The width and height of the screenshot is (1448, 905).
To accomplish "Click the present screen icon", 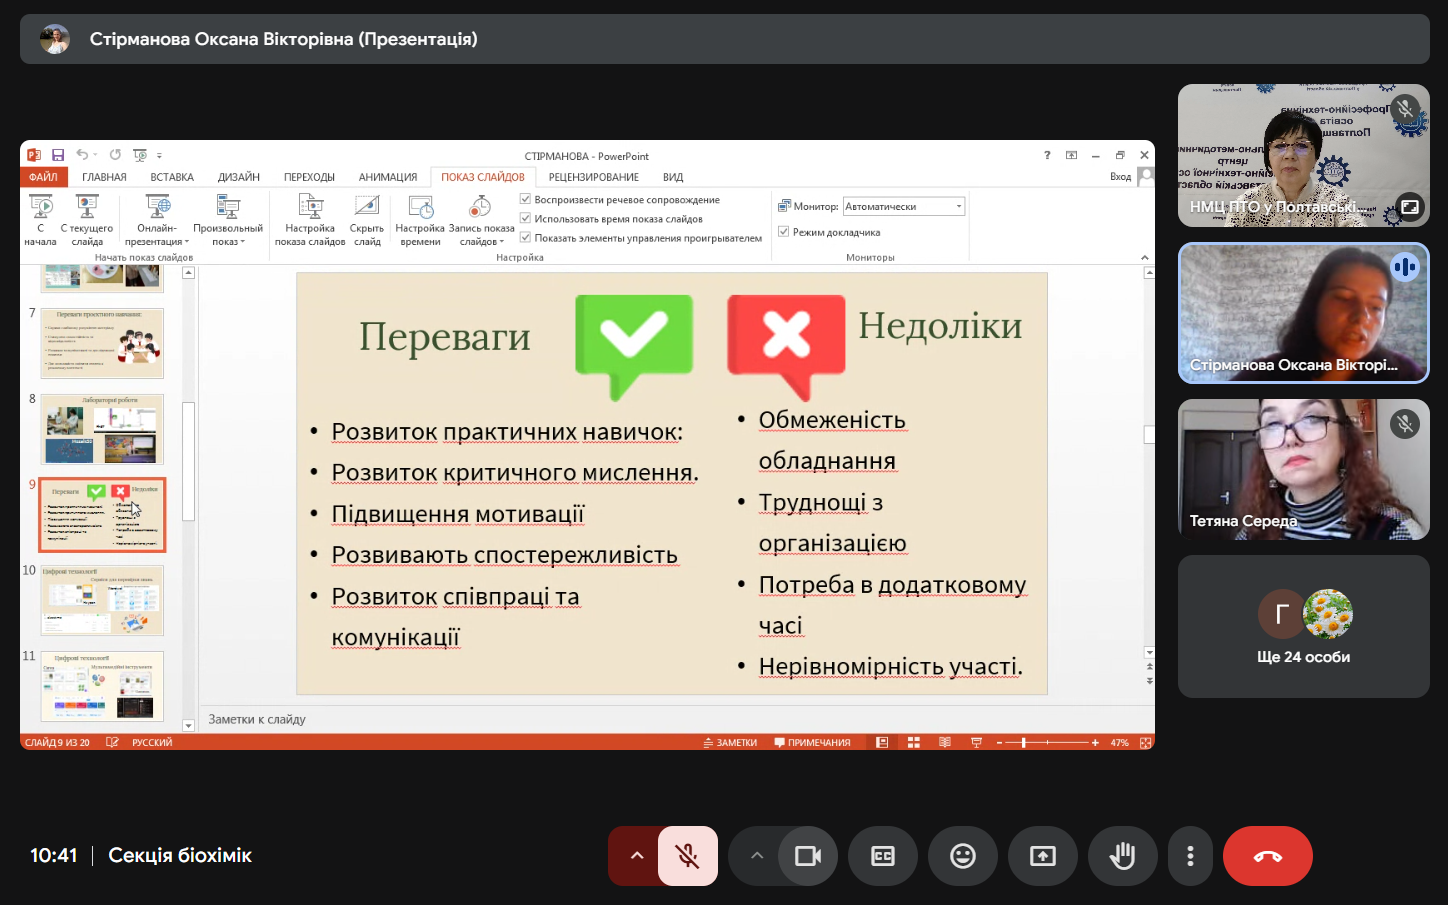I will [1042, 856].
